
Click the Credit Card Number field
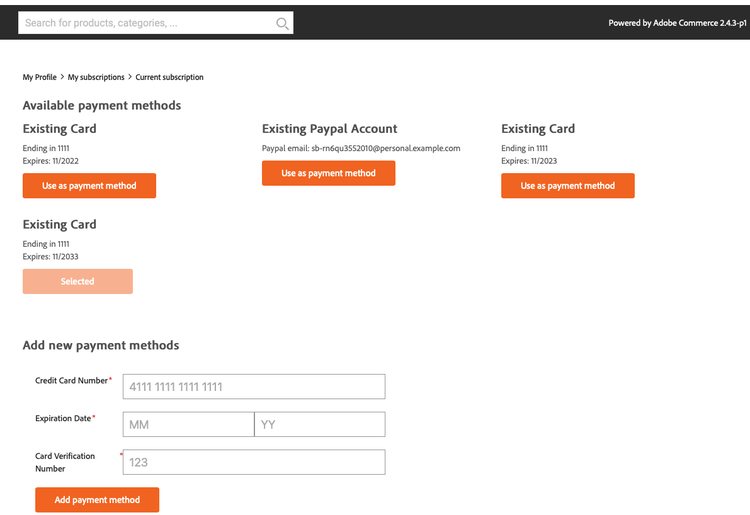pos(253,387)
